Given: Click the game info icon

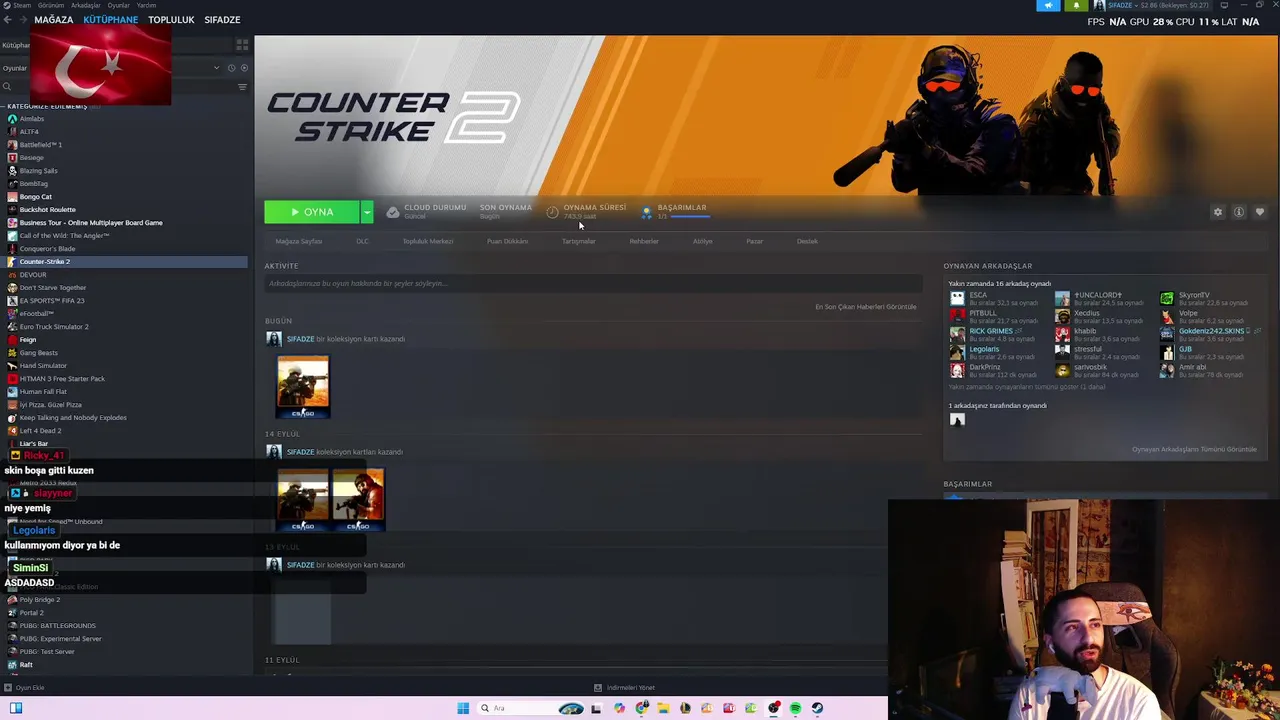Looking at the screenshot, I should (1239, 212).
